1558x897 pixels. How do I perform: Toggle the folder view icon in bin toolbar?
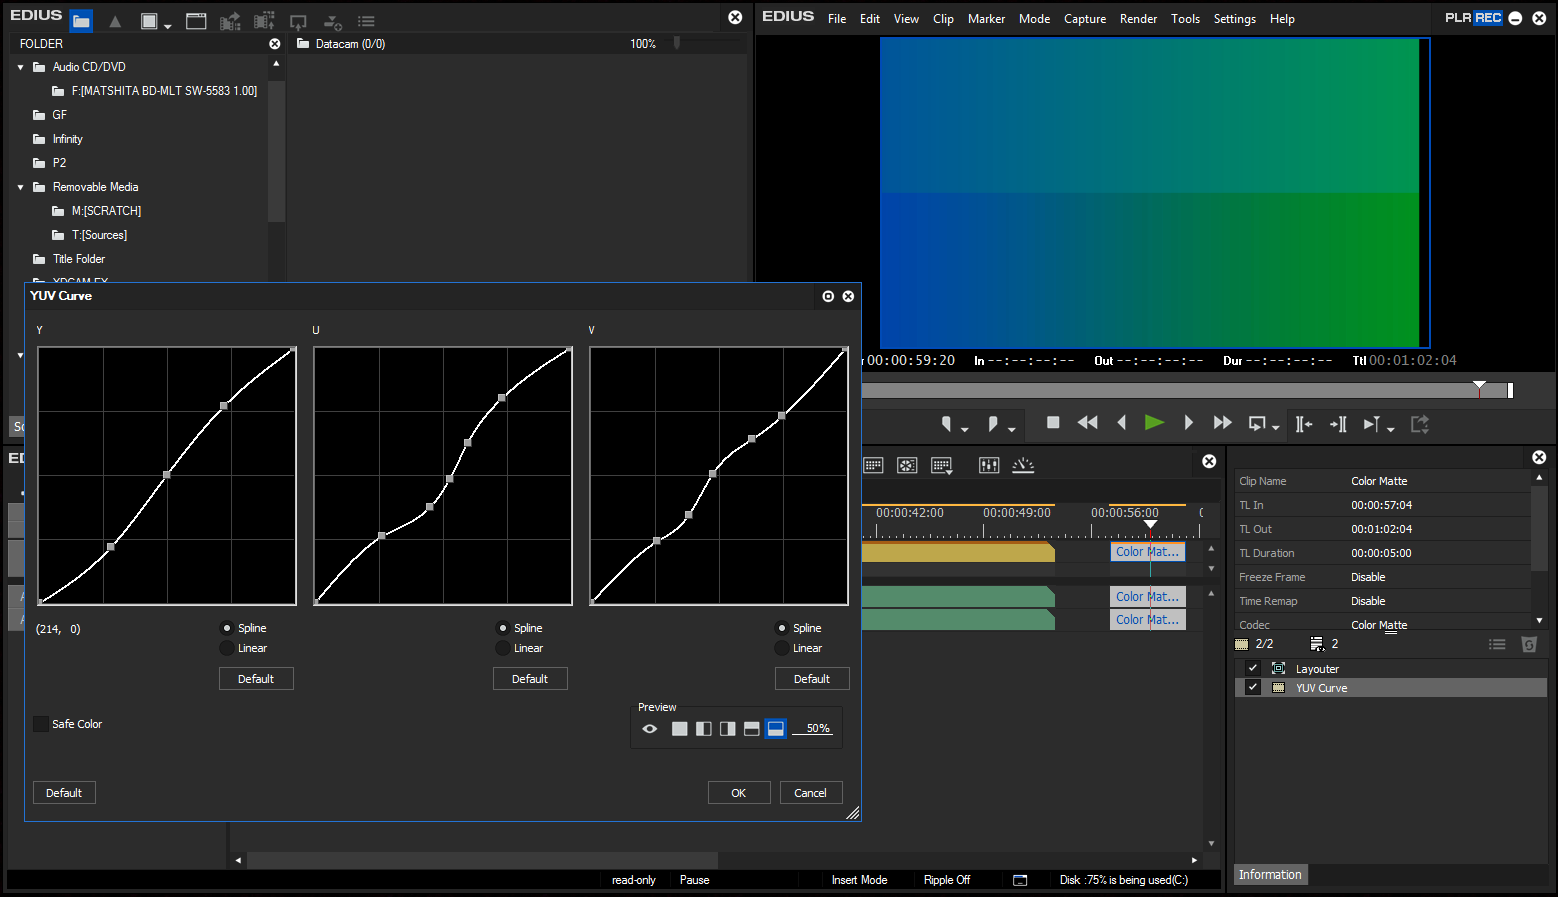81,21
